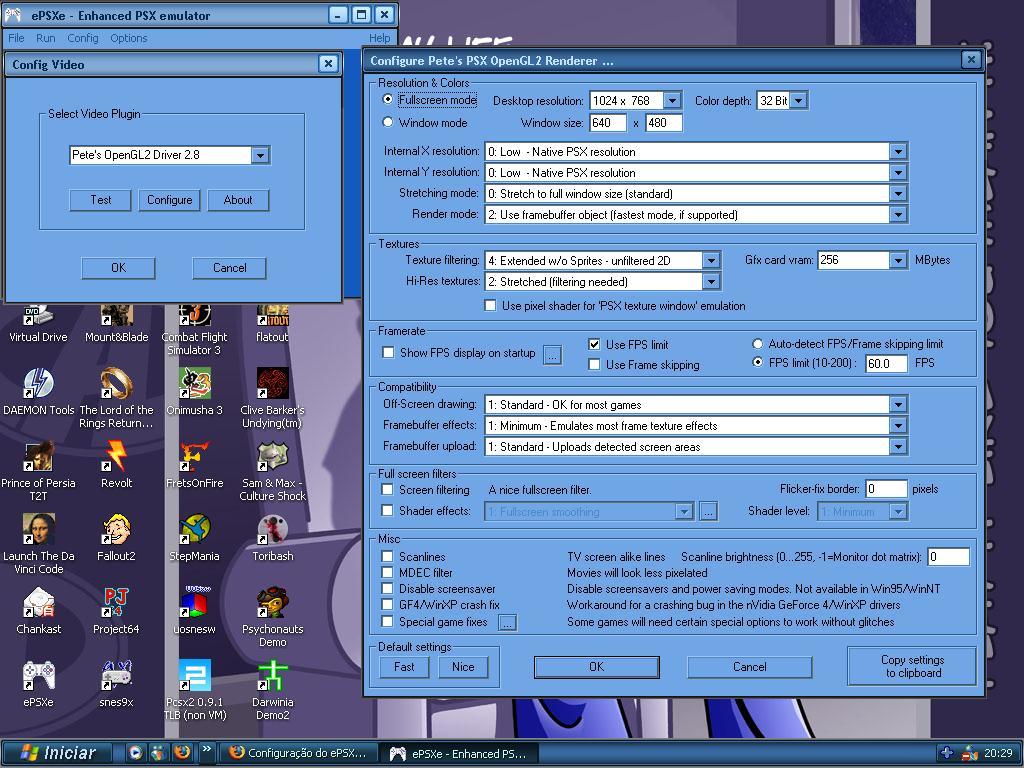1024x768 pixels.
Task: Click the FPS limit value field
Action: pos(886,363)
